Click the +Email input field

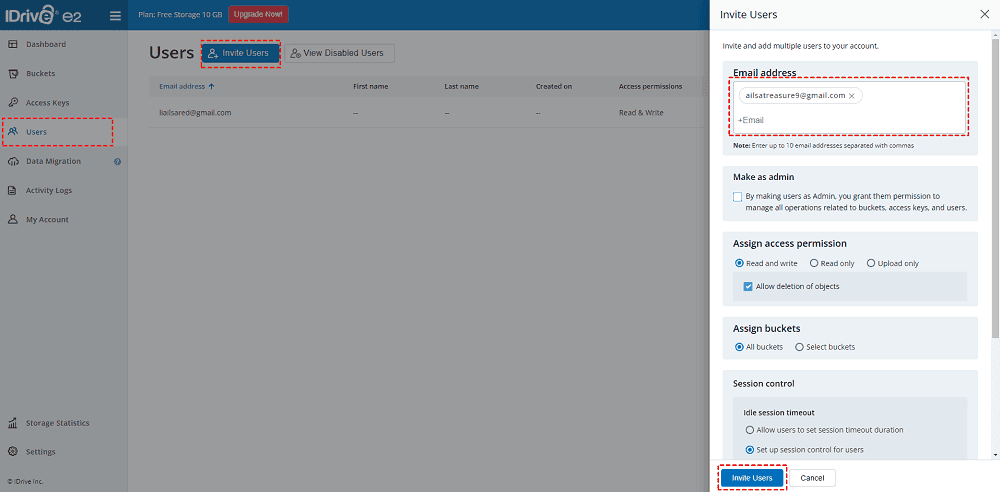[849, 120]
